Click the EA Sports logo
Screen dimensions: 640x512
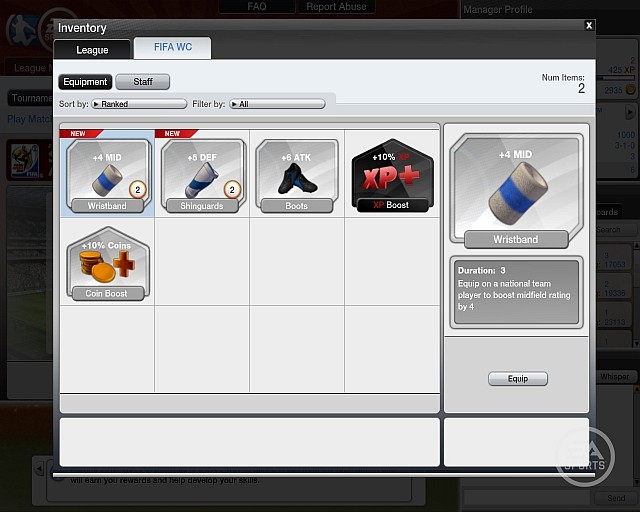[x=584, y=456]
